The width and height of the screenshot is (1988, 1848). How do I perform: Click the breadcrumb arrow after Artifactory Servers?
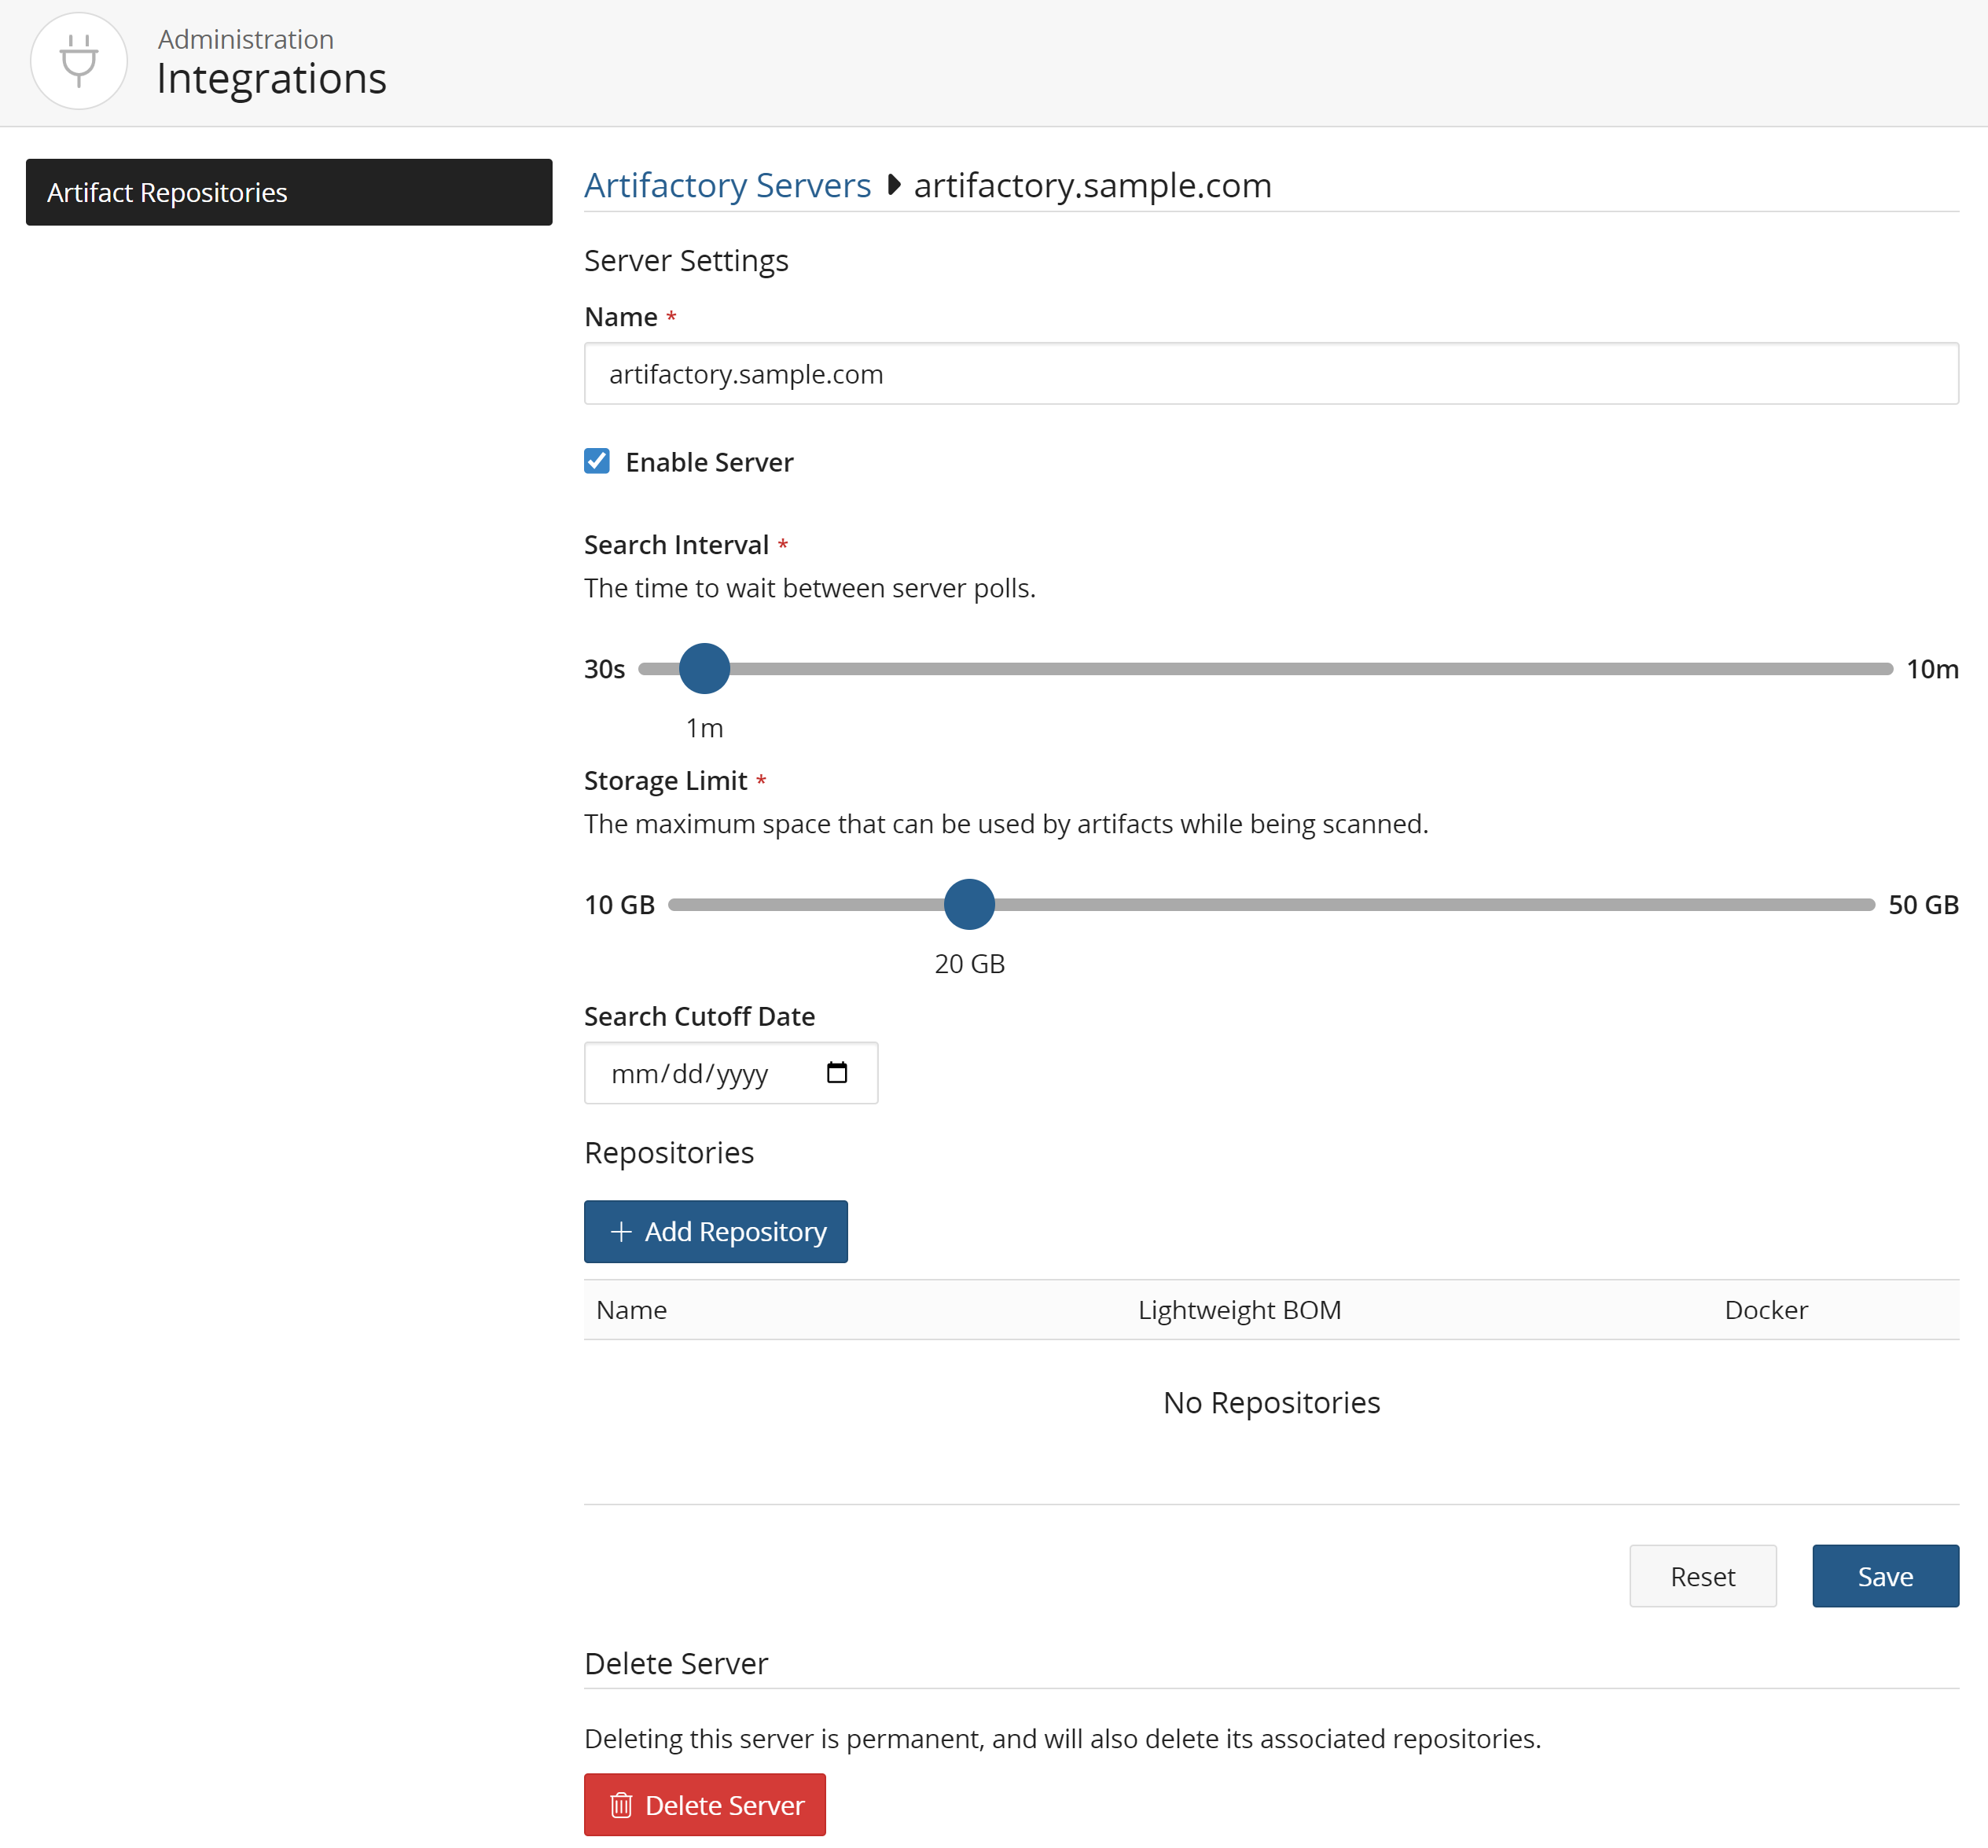894,185
